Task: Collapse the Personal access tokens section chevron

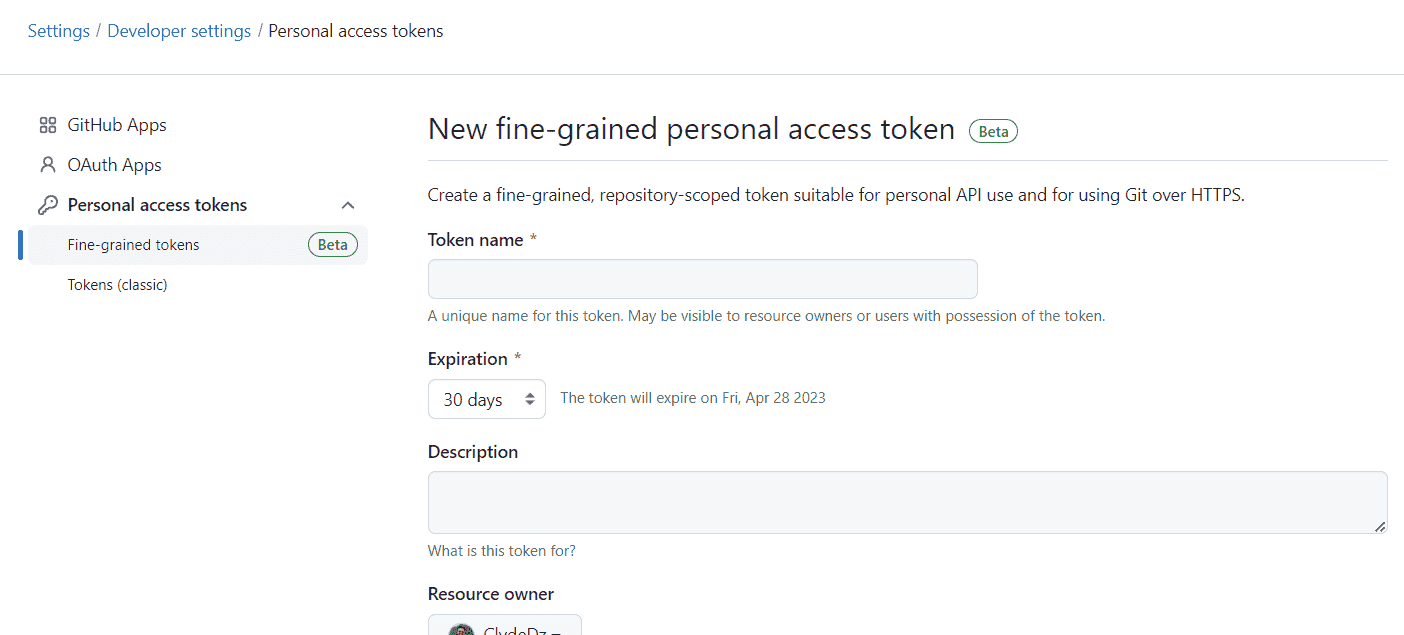Action: pos(348,205)
